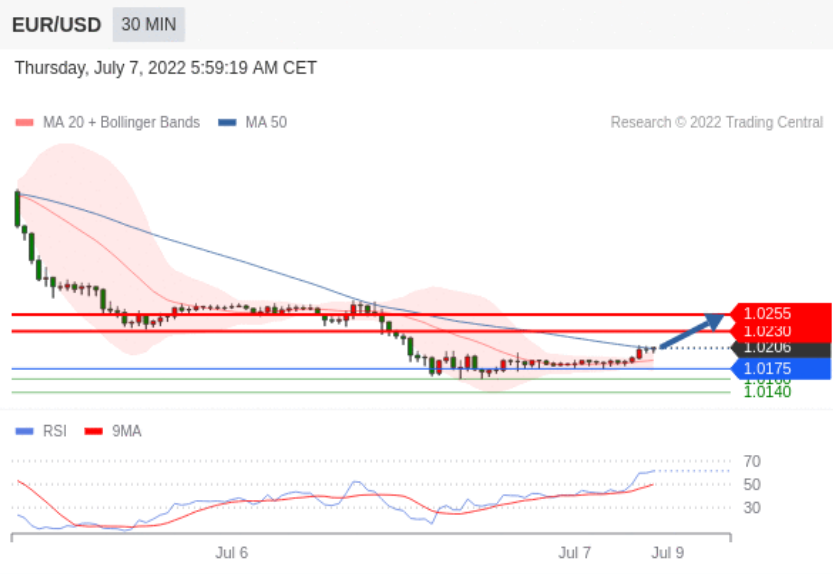Click the RSI 50 level label
The image size is (833, 574).
(752, 485)
